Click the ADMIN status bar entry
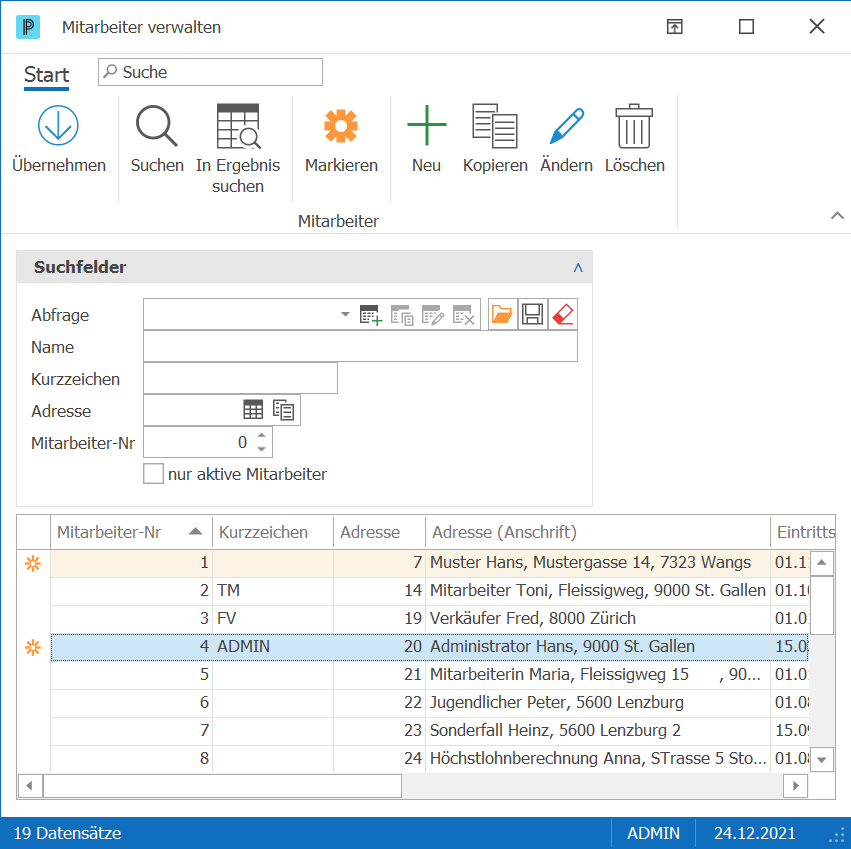The height and width of the screenshot is (849, 851). click(x=653, y=833)
